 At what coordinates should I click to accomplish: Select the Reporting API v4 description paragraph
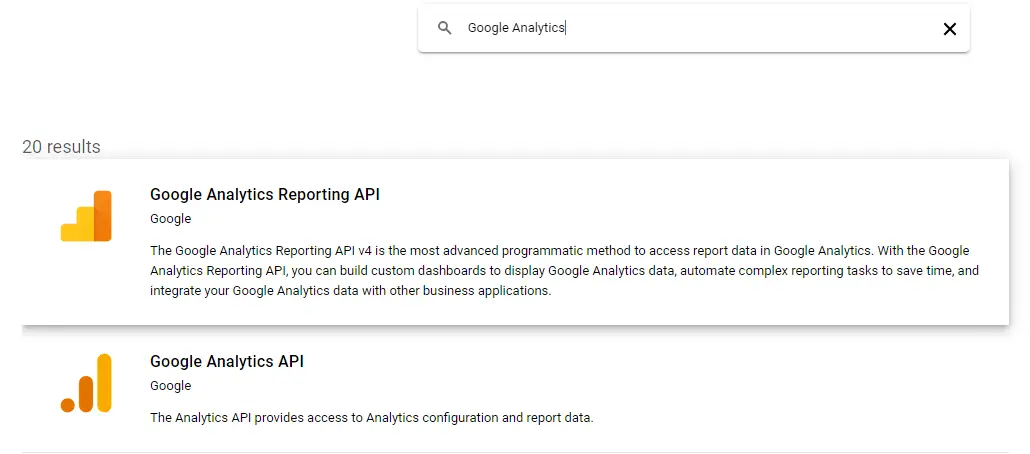(560, 270)
